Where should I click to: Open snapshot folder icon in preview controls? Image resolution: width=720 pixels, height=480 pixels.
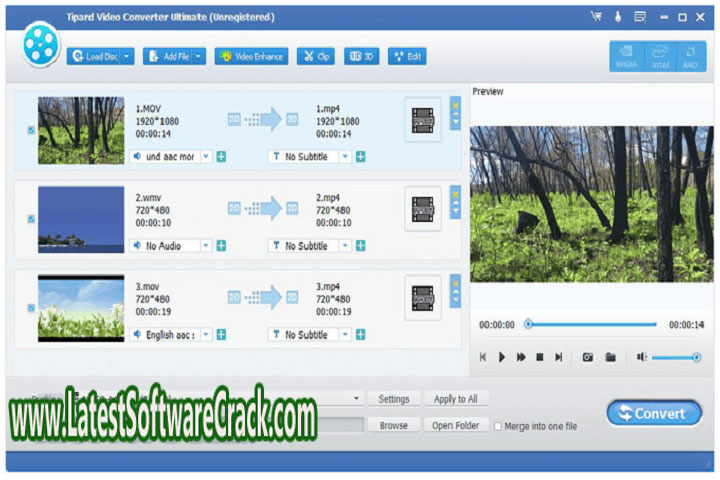(610, 357)
